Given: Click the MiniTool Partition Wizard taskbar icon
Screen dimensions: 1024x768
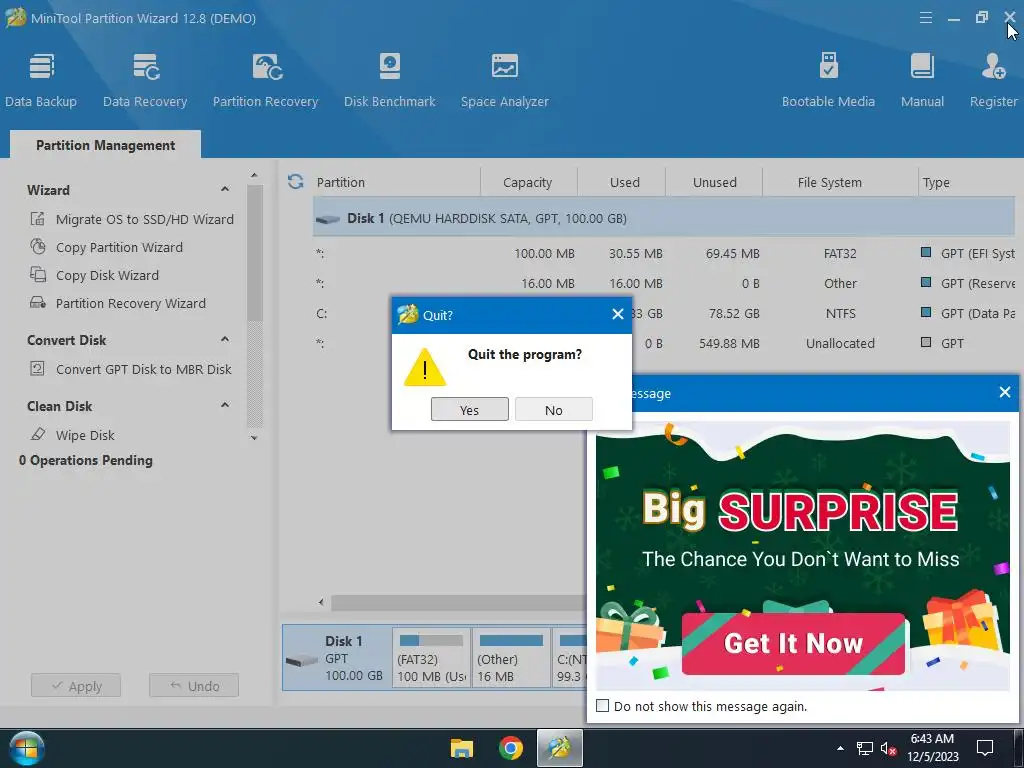Looking at the screenshot, I should tap(560, 748).
